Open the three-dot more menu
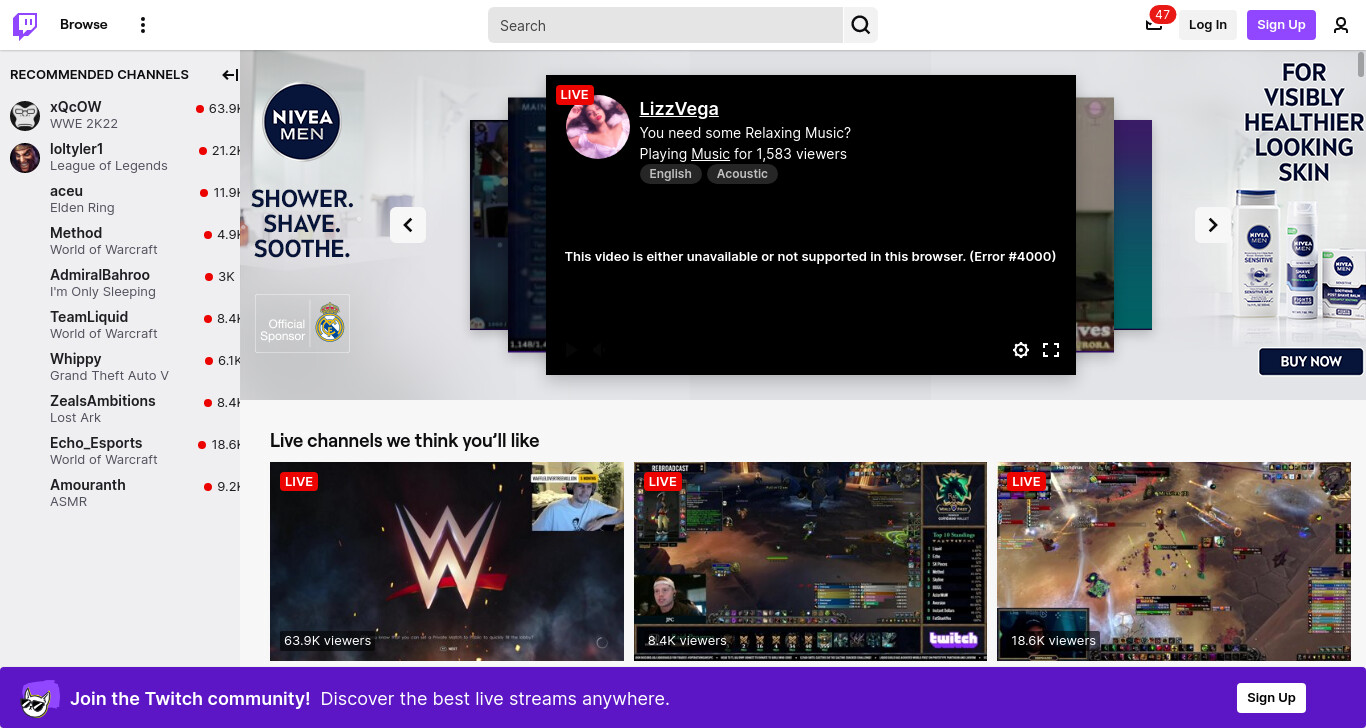This screenshot has height=728, width=1366. pos(143,25)
